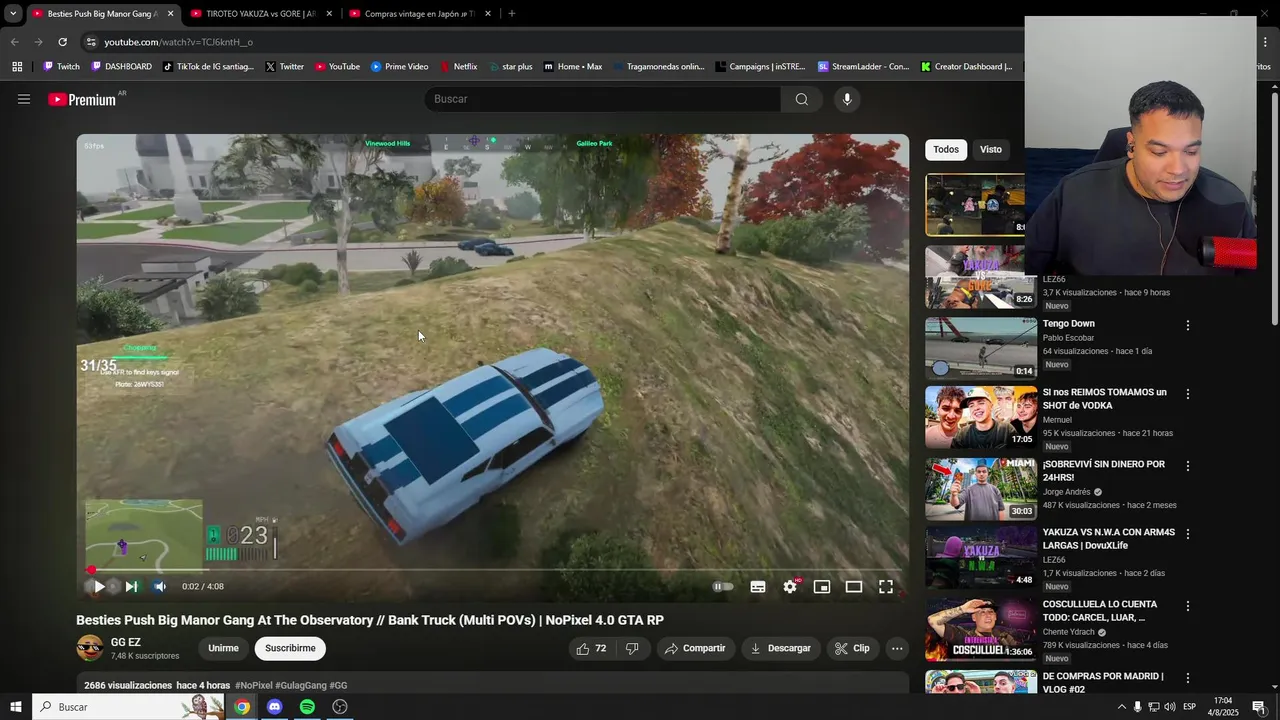
Task: Toggle the autoplay switch in player
Action: (x=723, y=587)
